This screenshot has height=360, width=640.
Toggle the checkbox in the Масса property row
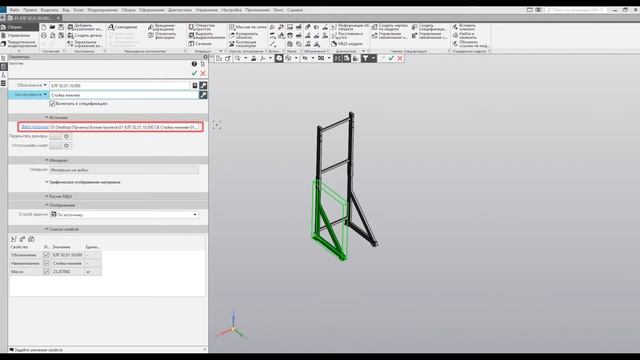tap(46, 271)
